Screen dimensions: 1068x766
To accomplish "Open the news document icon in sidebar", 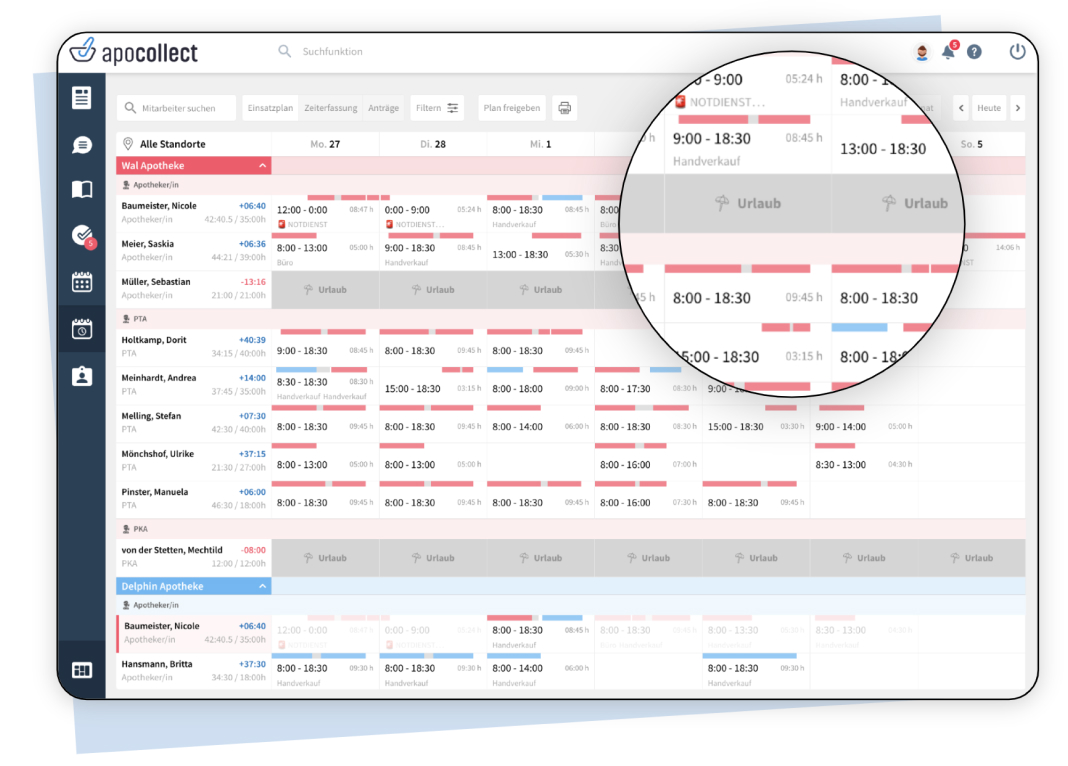I will coord(82,98).
